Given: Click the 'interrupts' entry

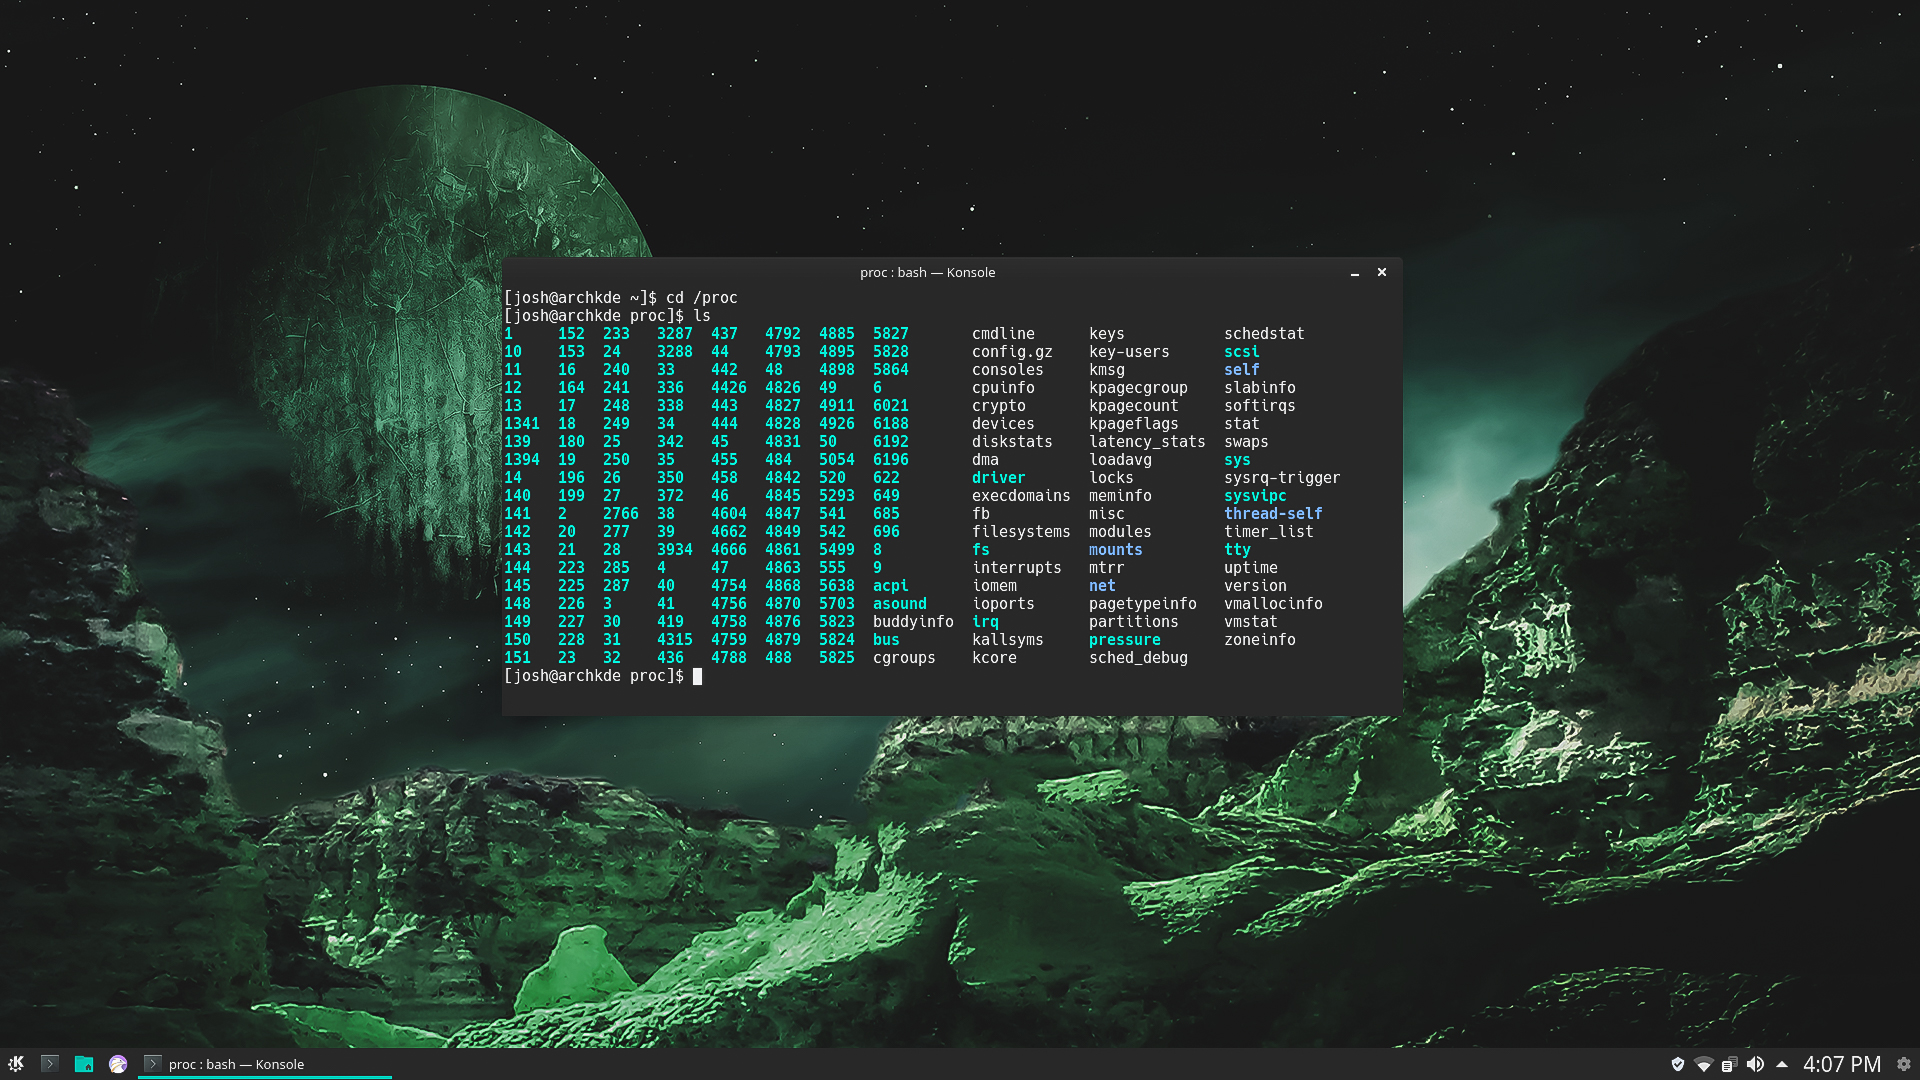Looking at the screenshot, I should point(1017,568).
